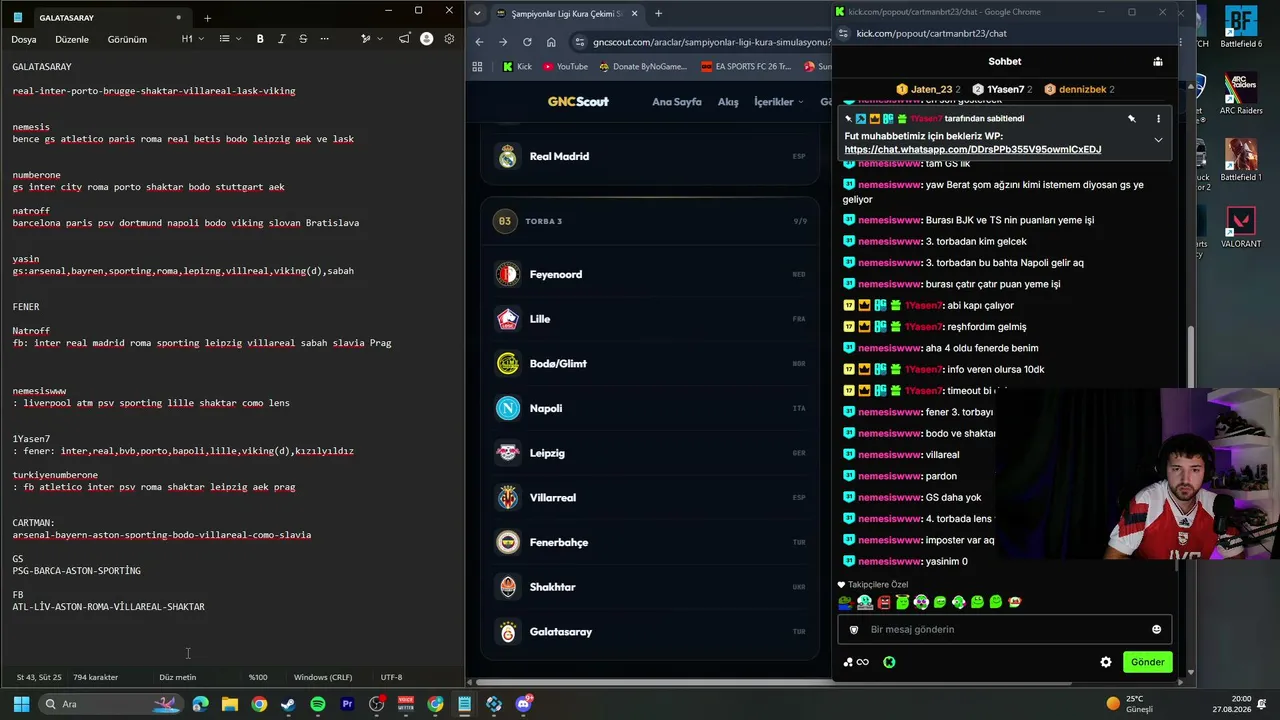Focus the gncscout.com address bar
Image resolution: width=1280 pixels, height=720 pixels.
(710, 42)
